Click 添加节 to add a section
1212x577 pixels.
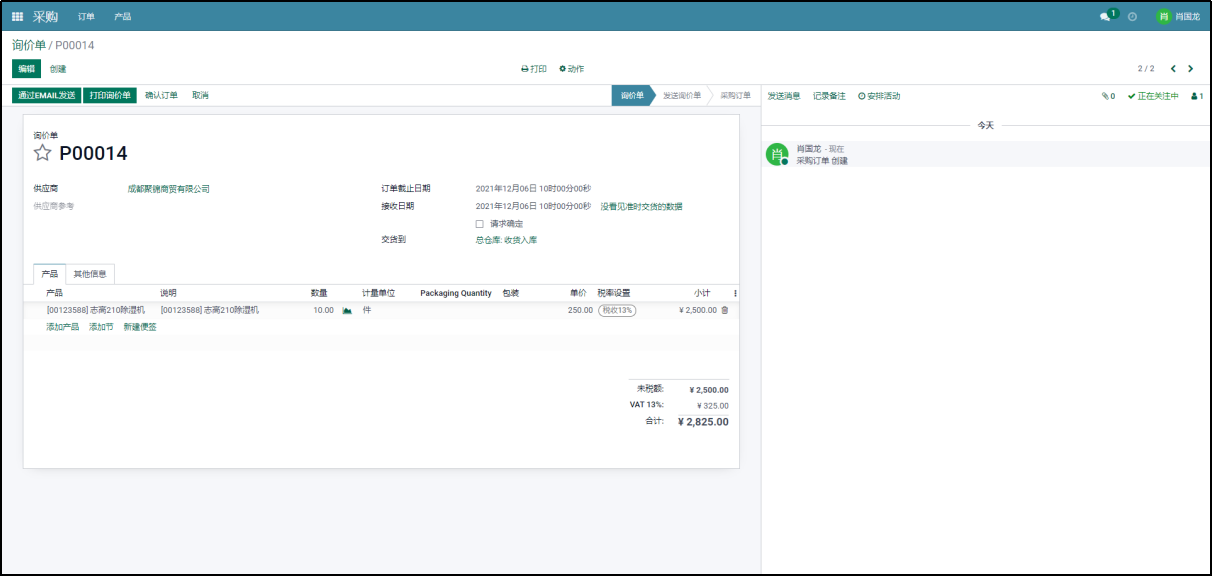[101, 327]
